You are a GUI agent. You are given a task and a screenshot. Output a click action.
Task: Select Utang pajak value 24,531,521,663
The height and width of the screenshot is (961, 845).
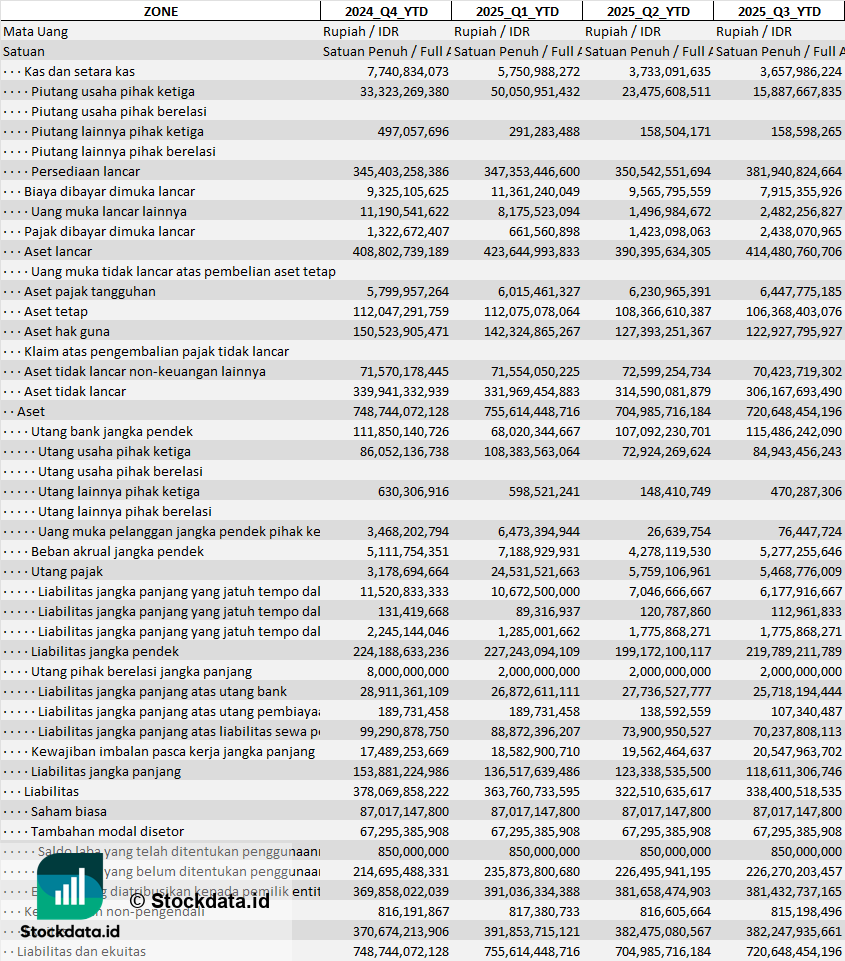point(535,572)
